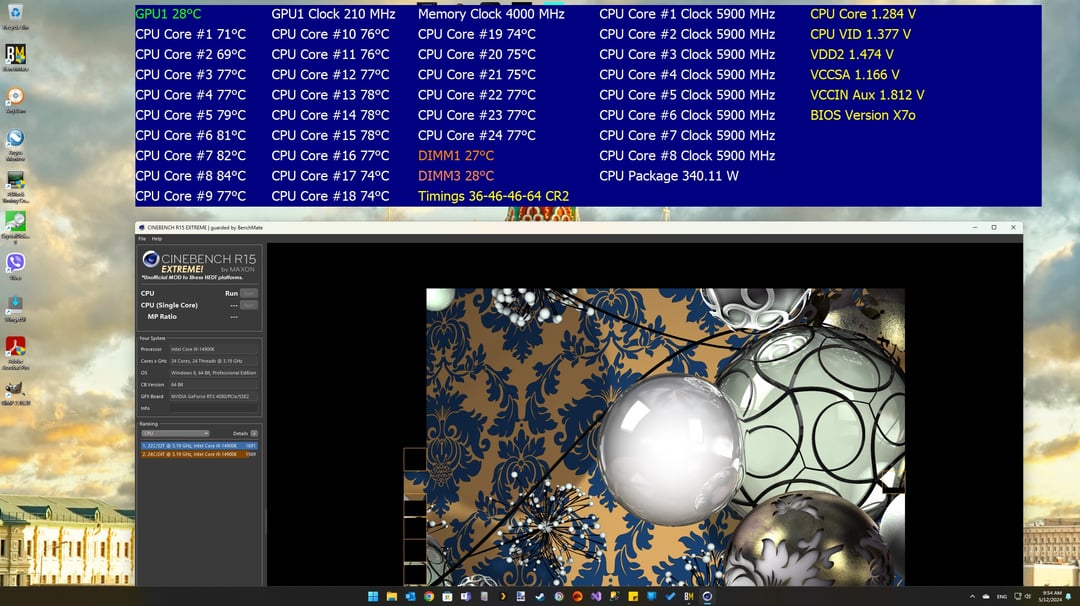Click the GFX Board field
The image size is (1080, 606).
click(214, 396)
